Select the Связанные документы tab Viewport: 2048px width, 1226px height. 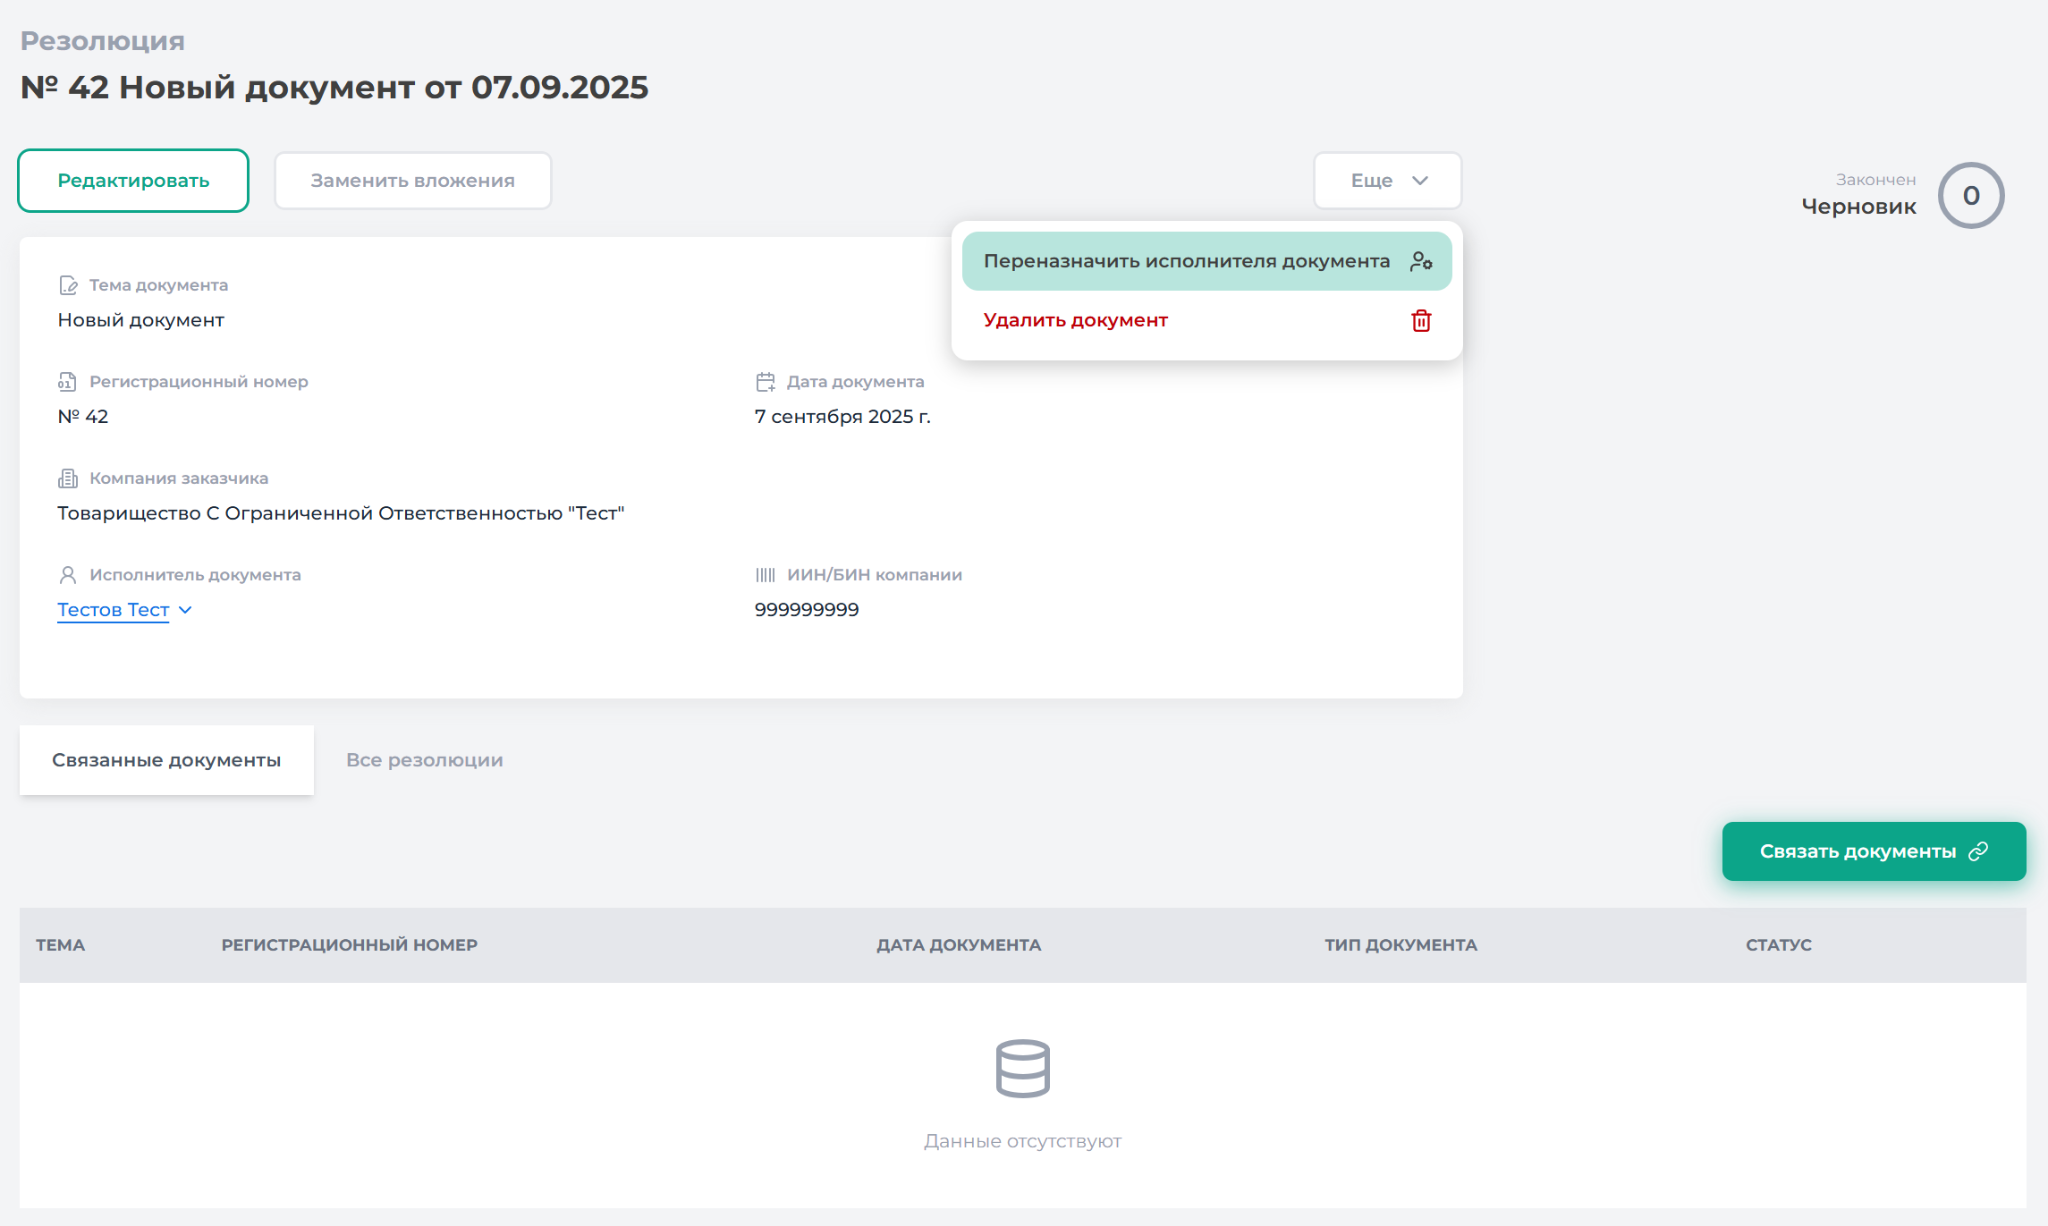tap(166, 760)
